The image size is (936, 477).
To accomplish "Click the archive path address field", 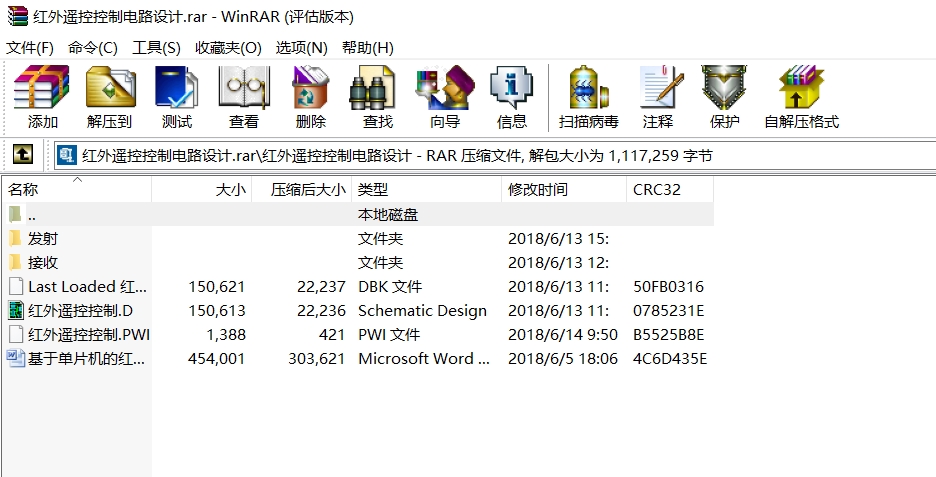I will click(x=495, y=156).
